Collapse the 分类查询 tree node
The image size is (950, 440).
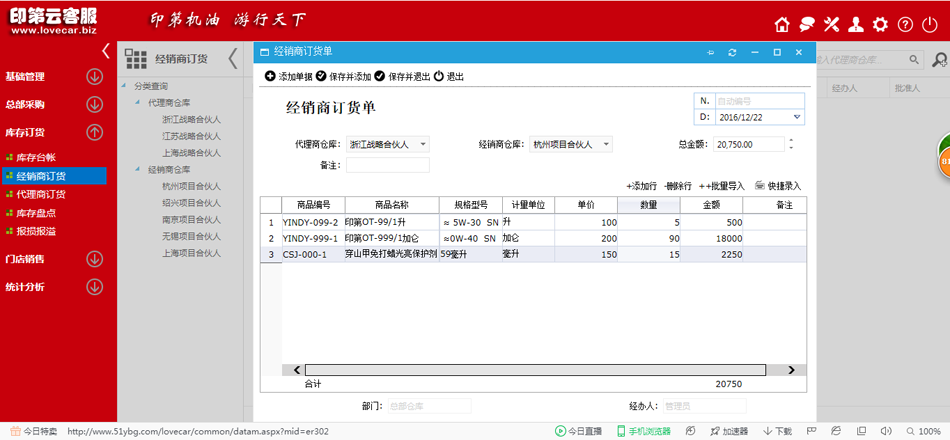click(x=125, y=86)
